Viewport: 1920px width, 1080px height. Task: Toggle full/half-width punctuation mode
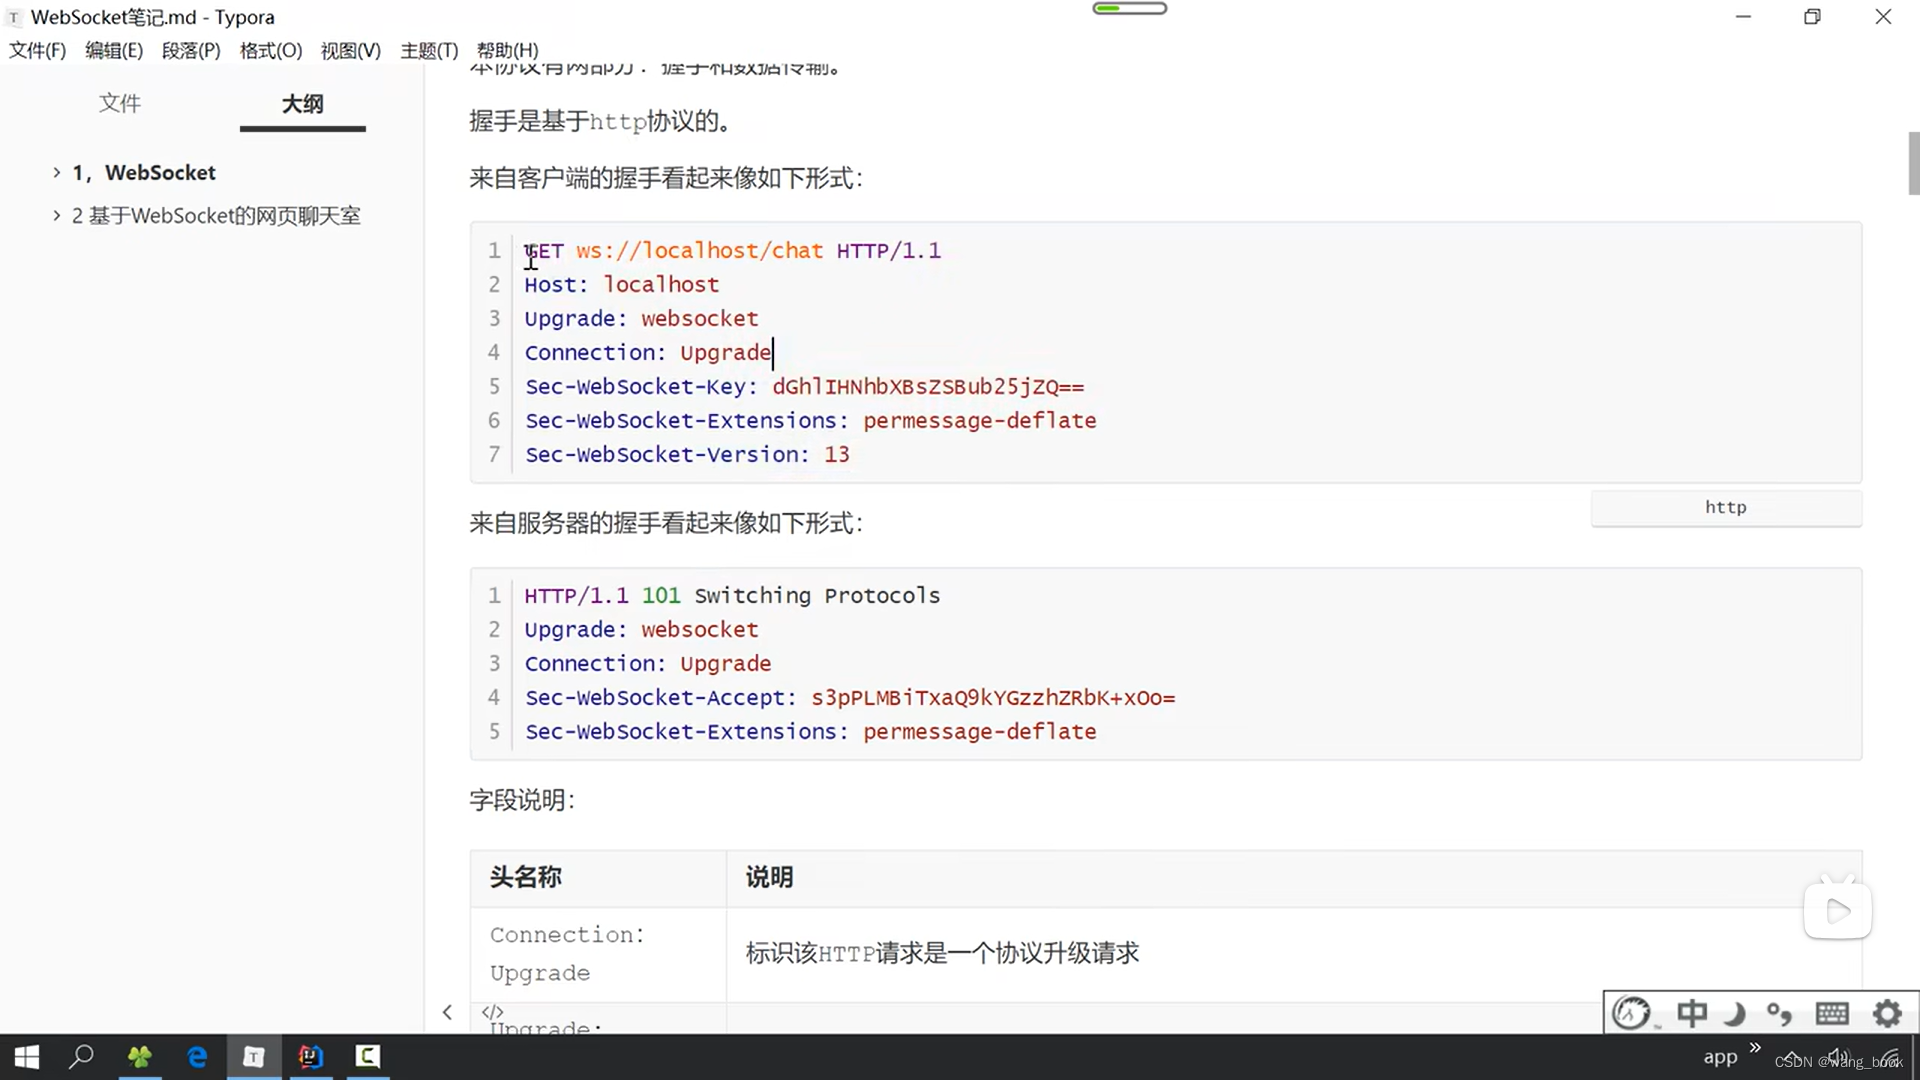pos(1780,1013)
